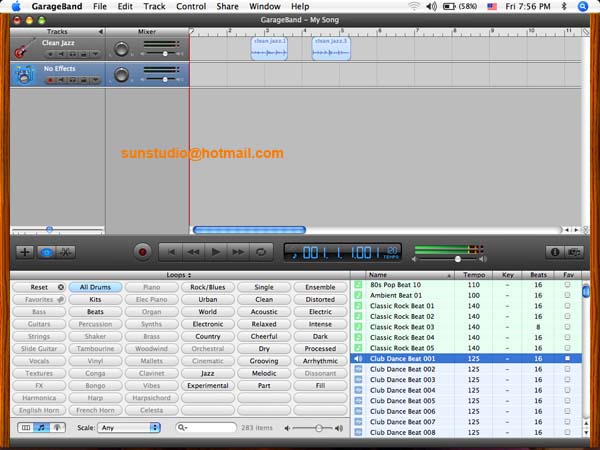Fast forward the playhead
This screenshot has width=600, height=450.
click(x=238, y=252)
